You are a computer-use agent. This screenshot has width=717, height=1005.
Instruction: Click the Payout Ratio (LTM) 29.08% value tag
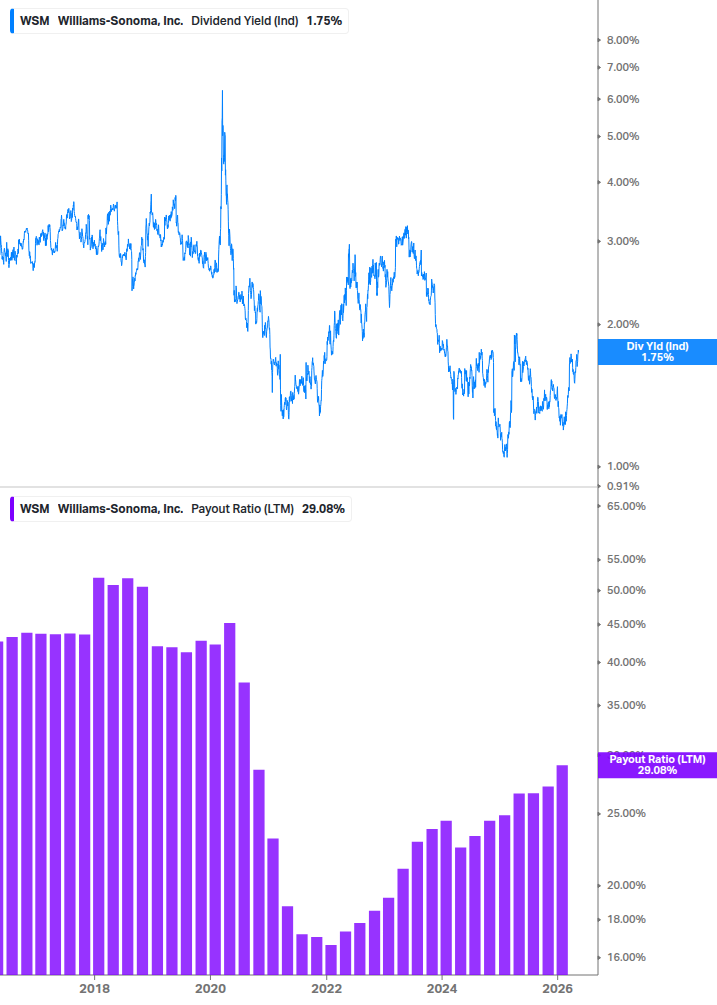pyautogui.click(x=657, y=765)
